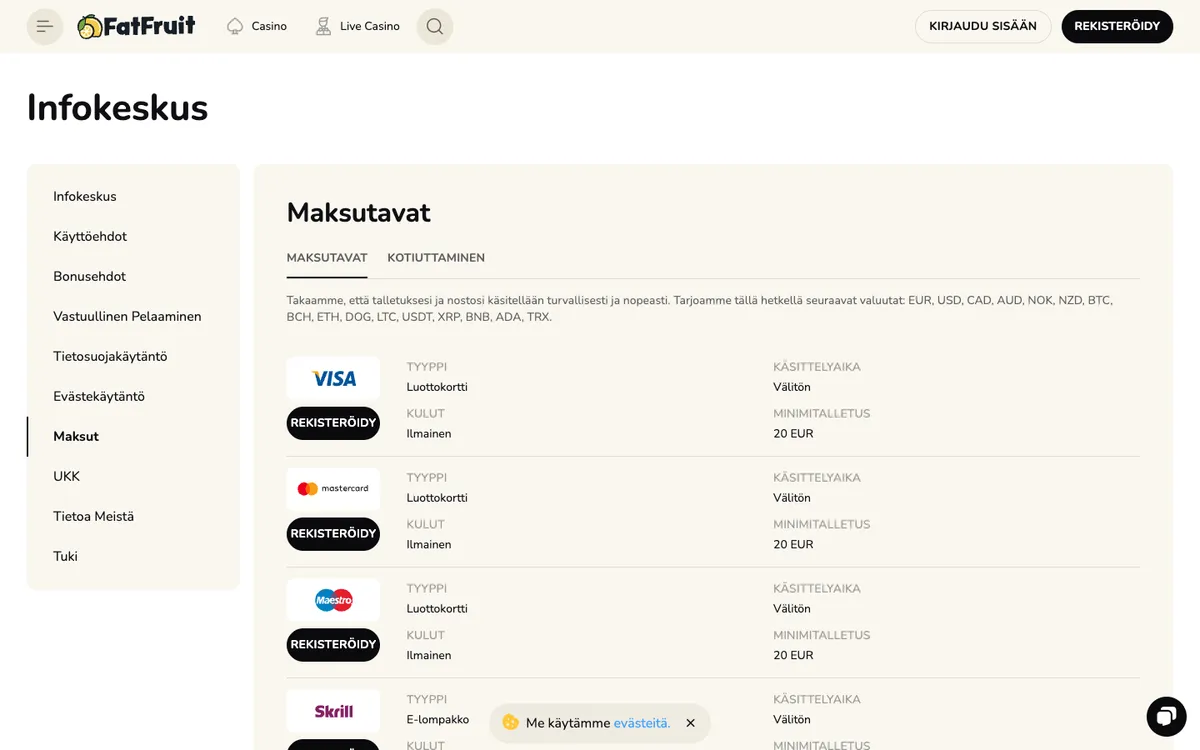The width and height of the screenshot is (1200, 750).
Task: Open Infokeskus in the sidebar
Action: [85, 197]
